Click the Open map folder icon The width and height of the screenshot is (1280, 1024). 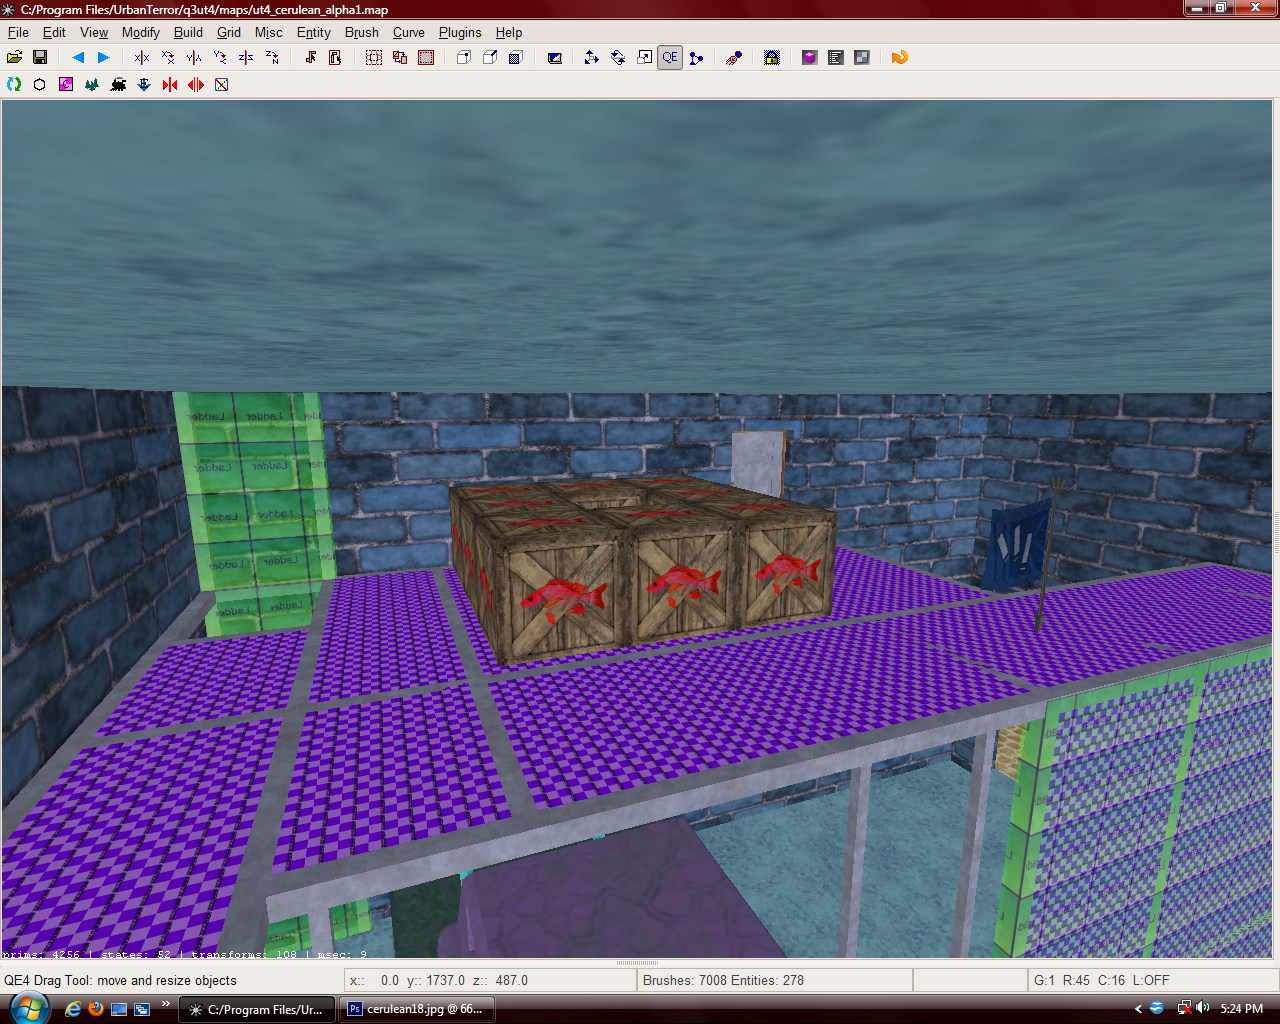(x=14, y=58)
